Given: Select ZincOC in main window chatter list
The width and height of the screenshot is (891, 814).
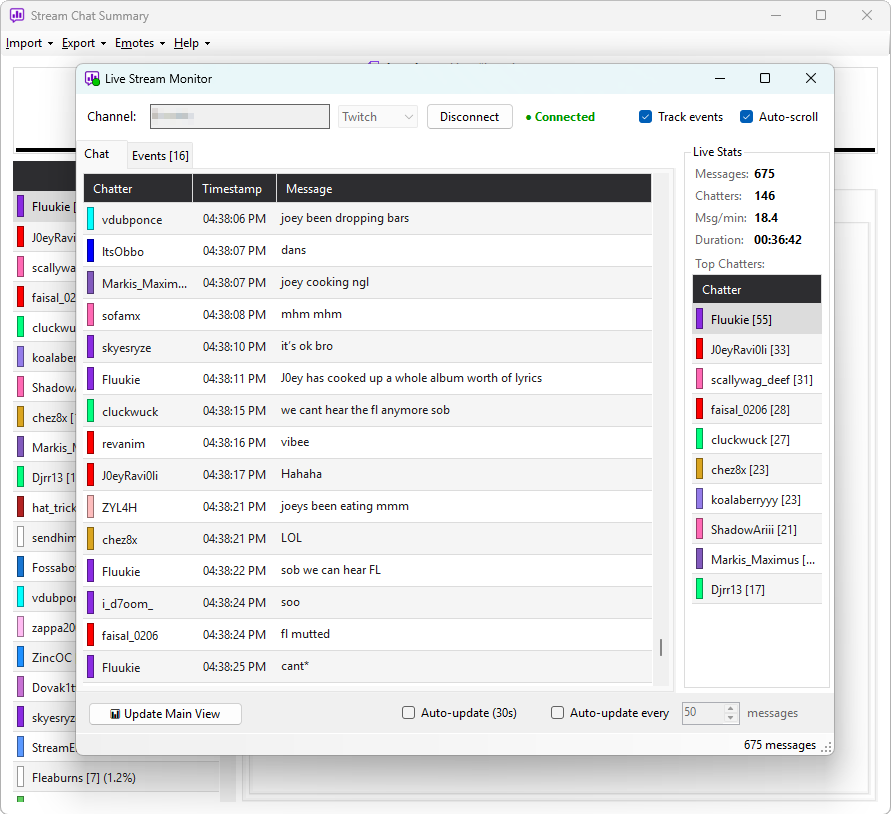Looking at the screenshot, I should 45,658.
